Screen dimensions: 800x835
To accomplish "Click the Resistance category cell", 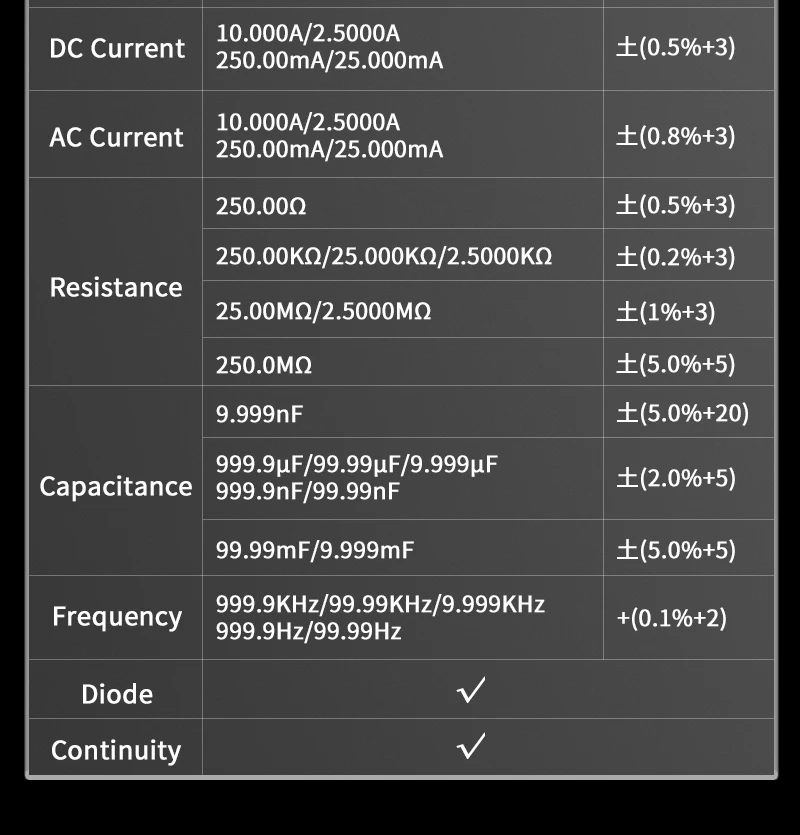I will click(x=116, y=282).
